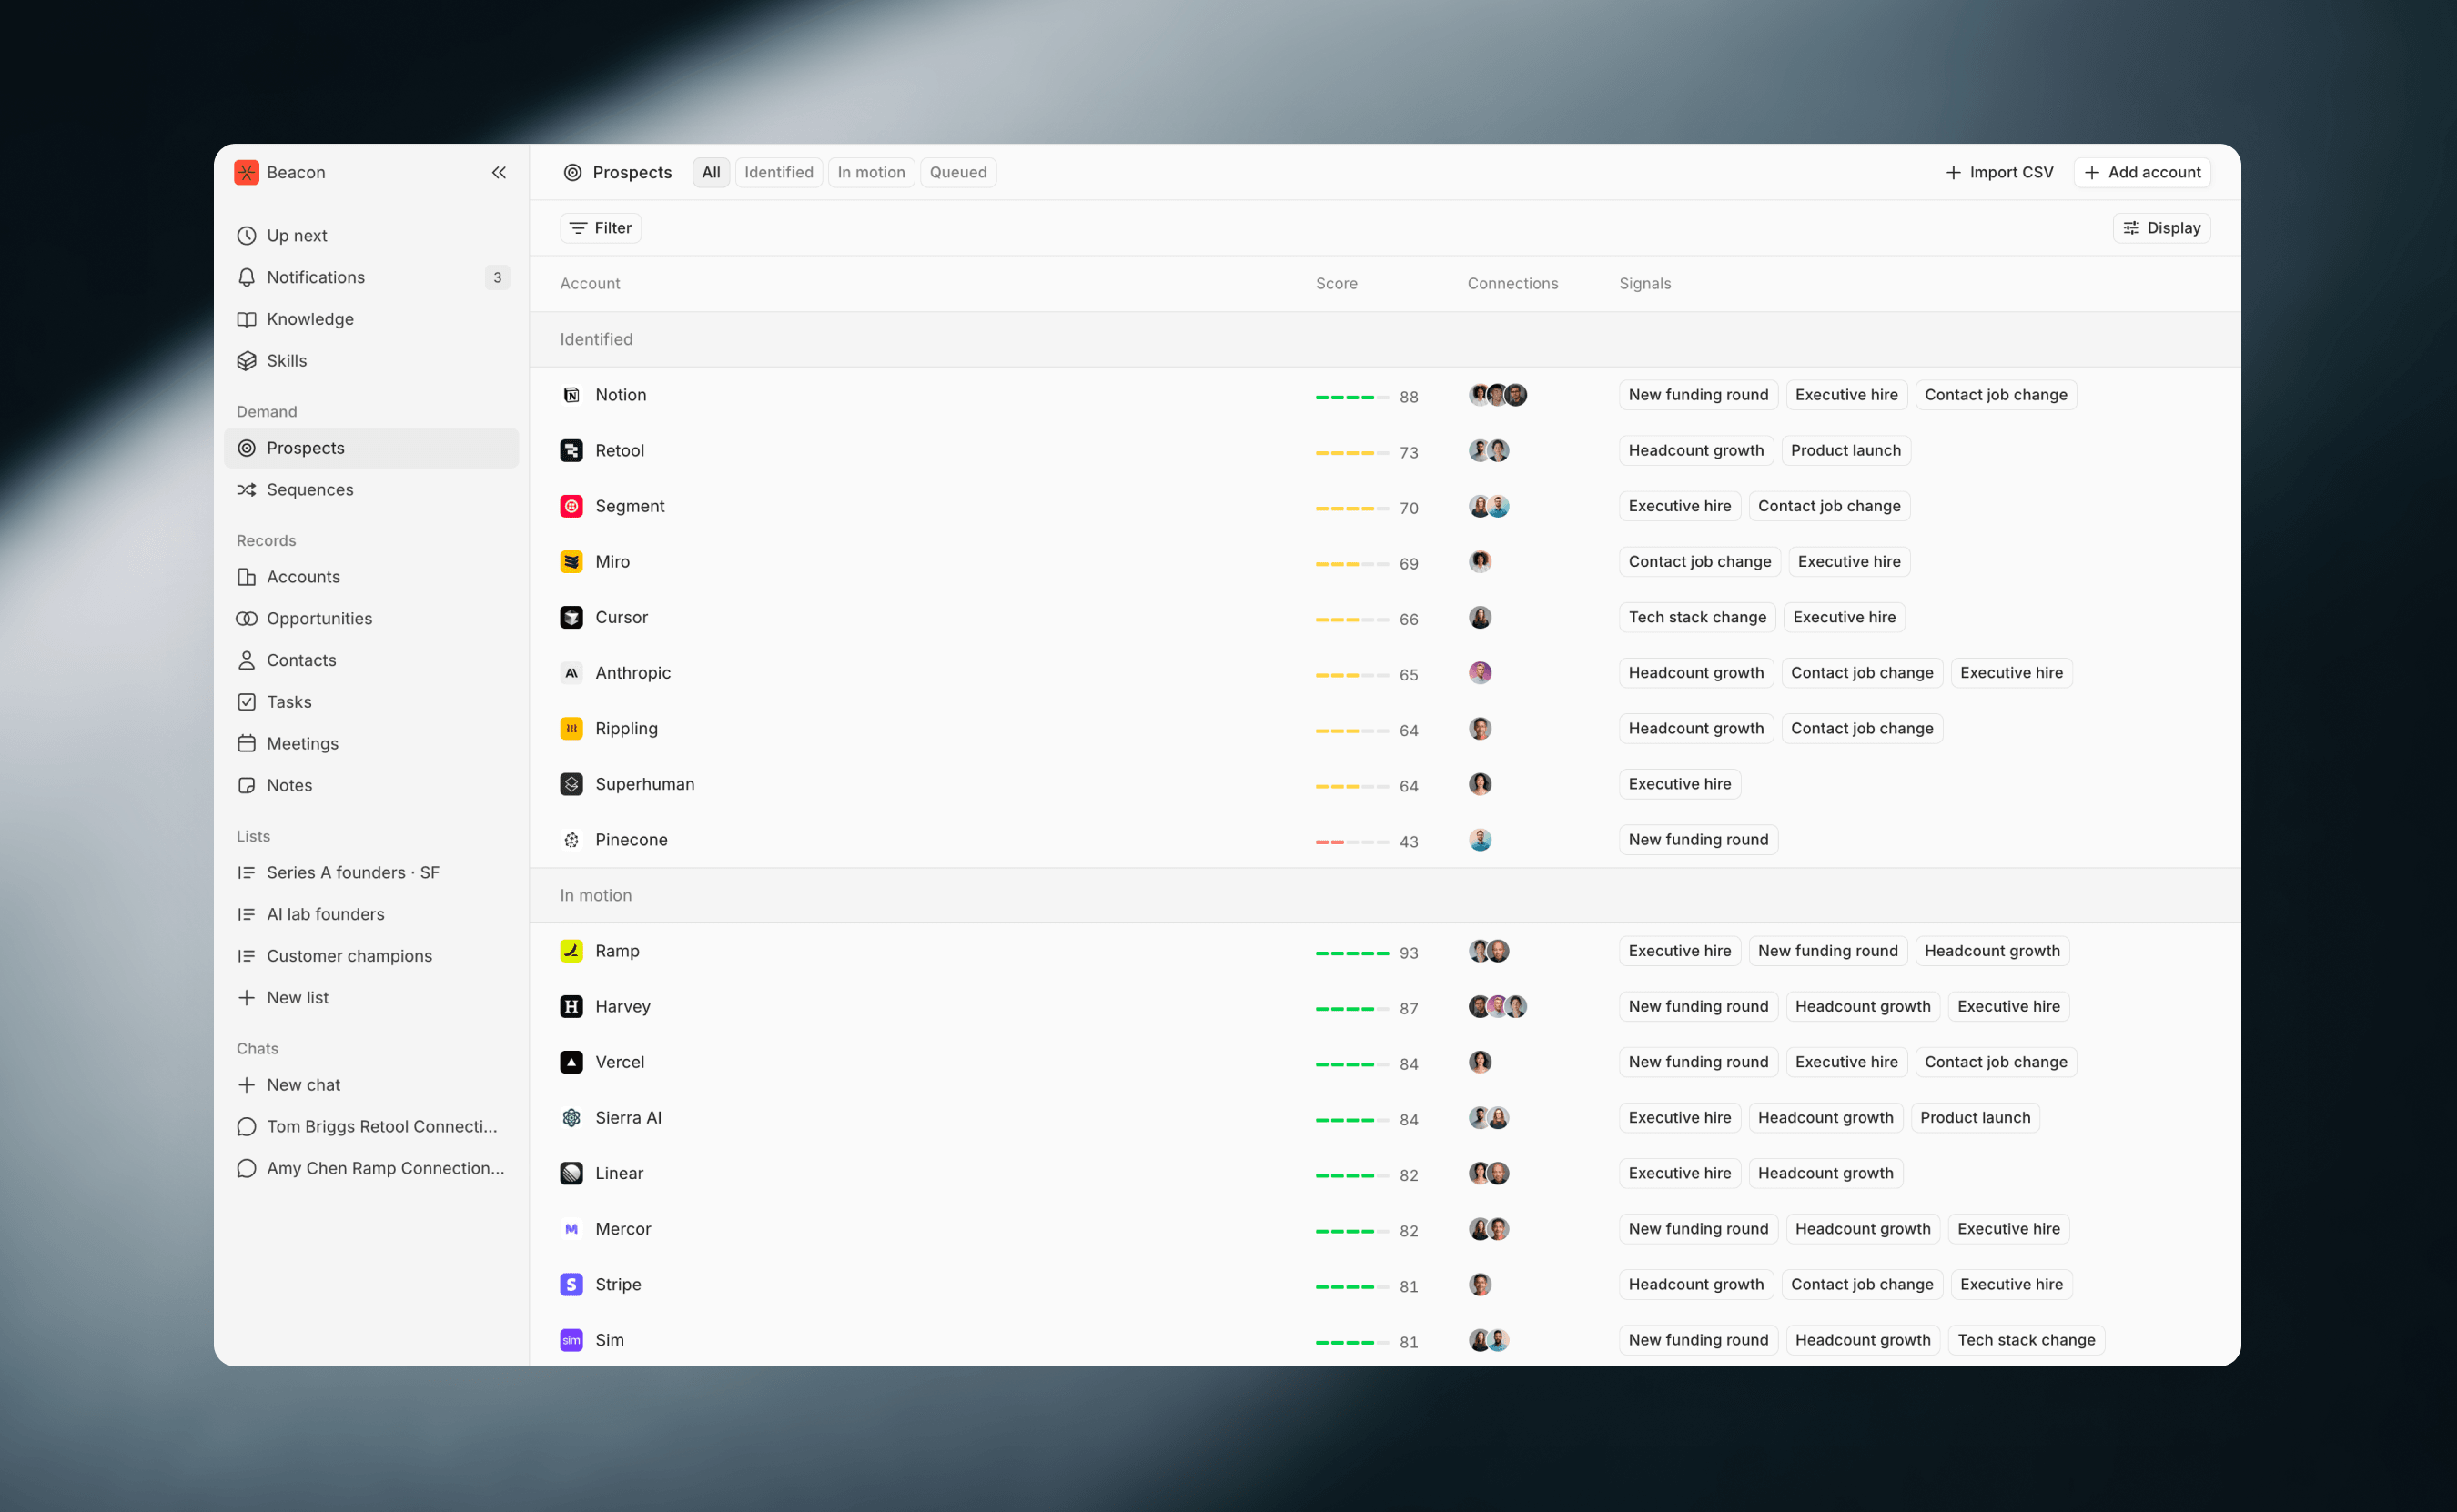
Task: Go to Sequences in sidebar
Action: click(x=309, y=489)
